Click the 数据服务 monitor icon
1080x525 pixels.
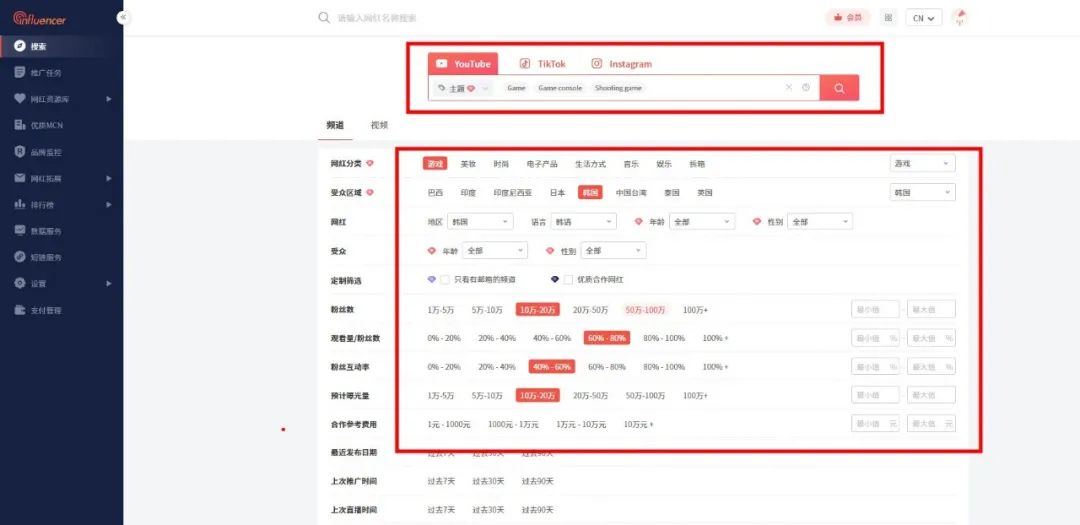(x=20, y=231)
